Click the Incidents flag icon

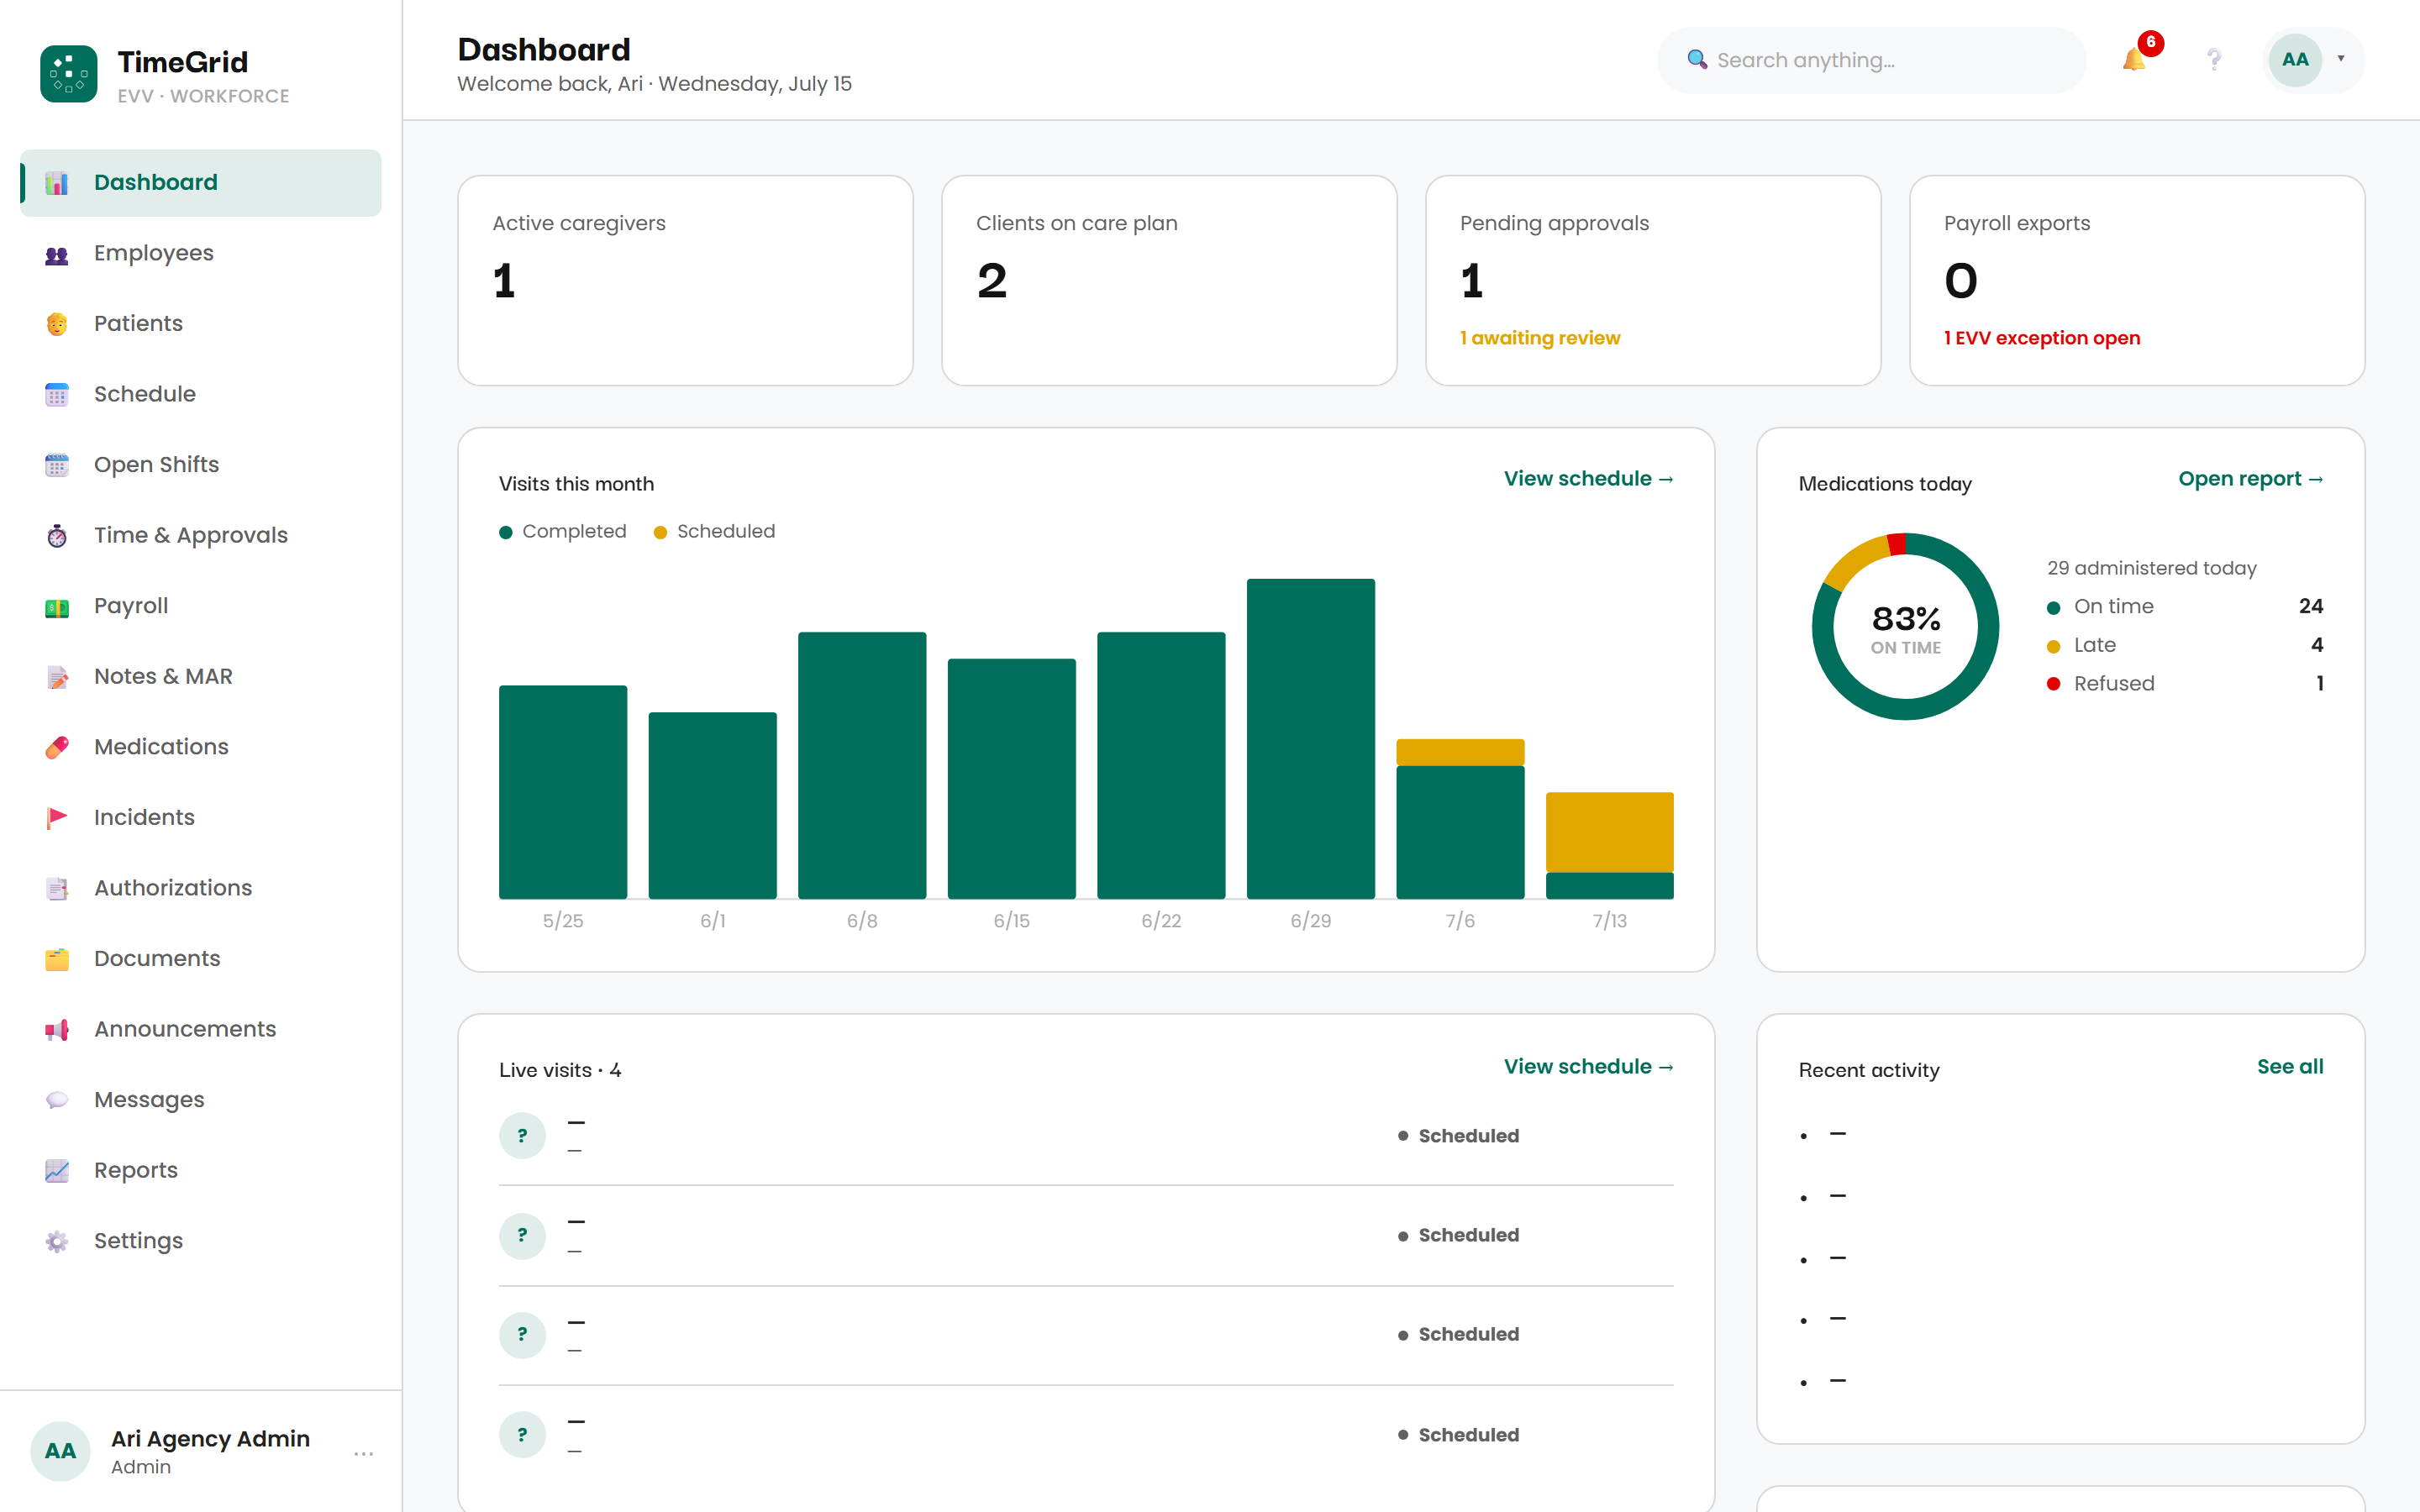pos(57,818)
